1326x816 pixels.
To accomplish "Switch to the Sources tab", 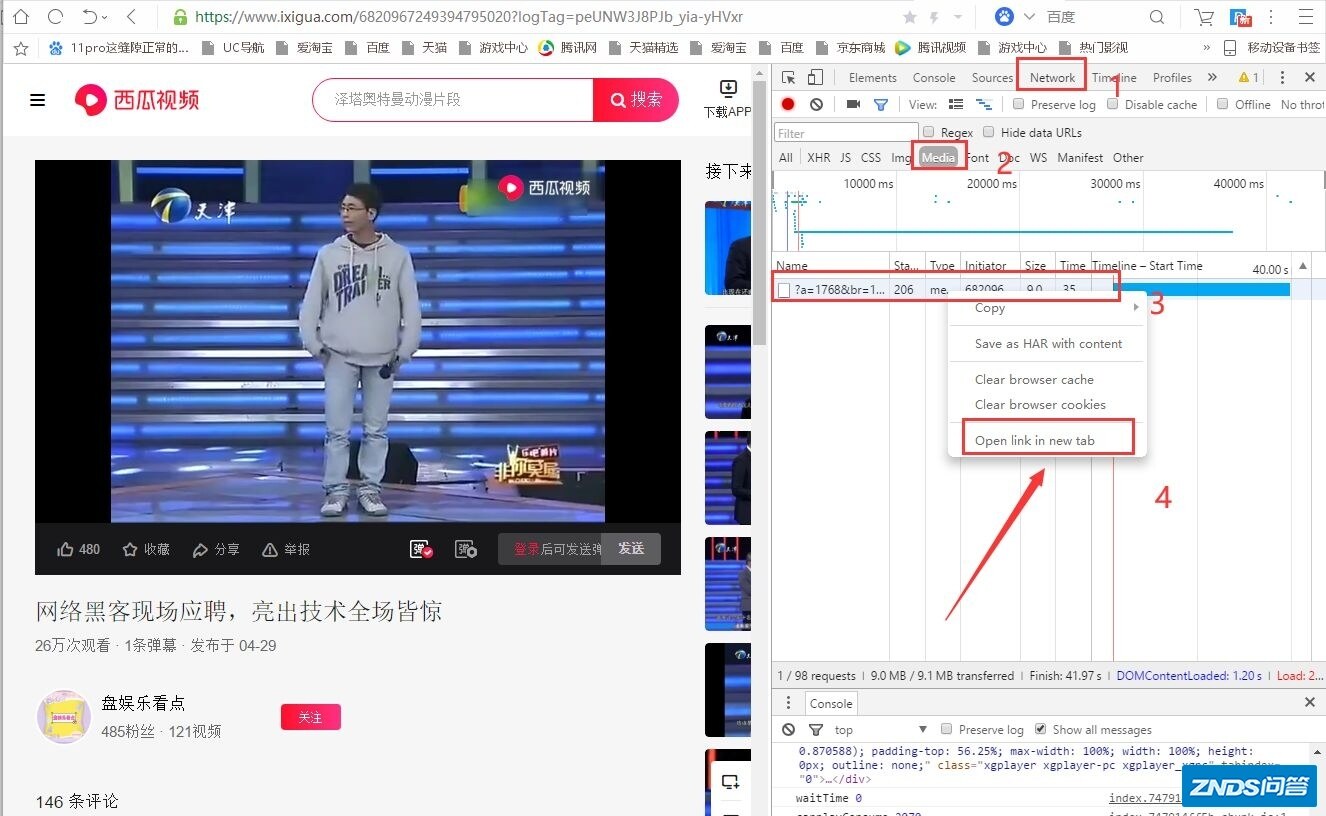I will click(992, 77).
